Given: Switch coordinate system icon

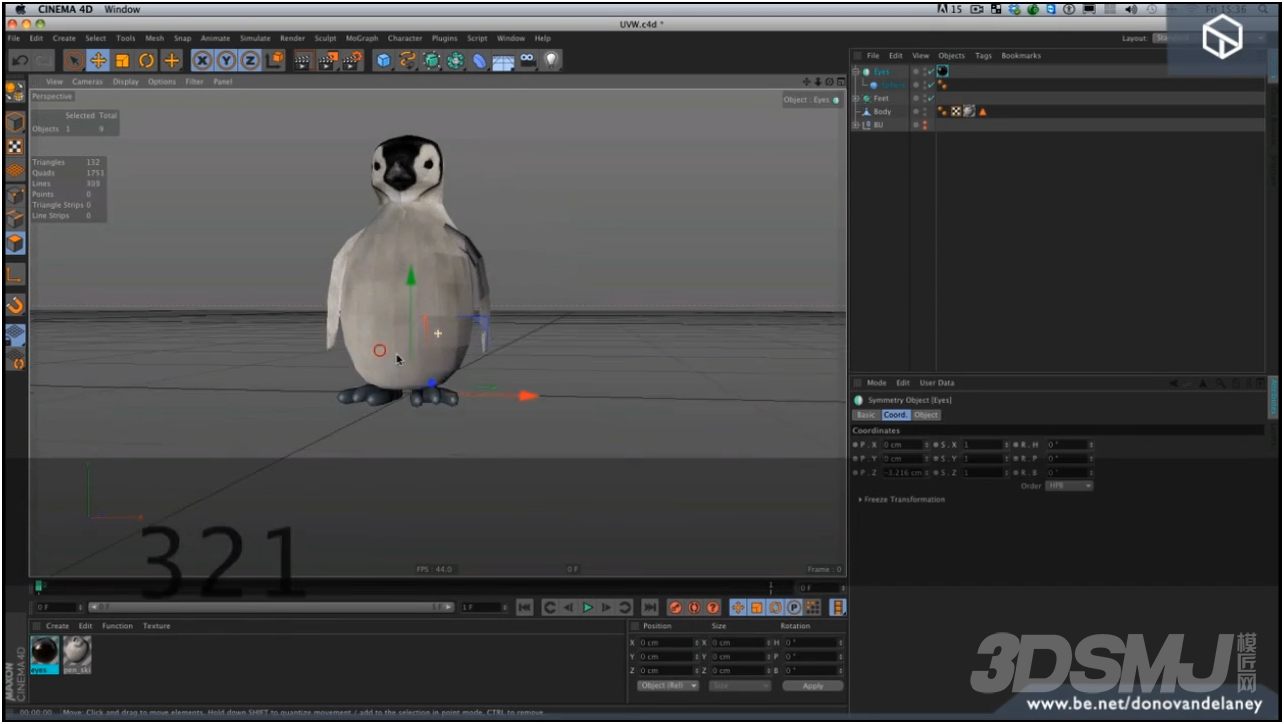Looking at the screenshot, I should (x=275, y=61).
